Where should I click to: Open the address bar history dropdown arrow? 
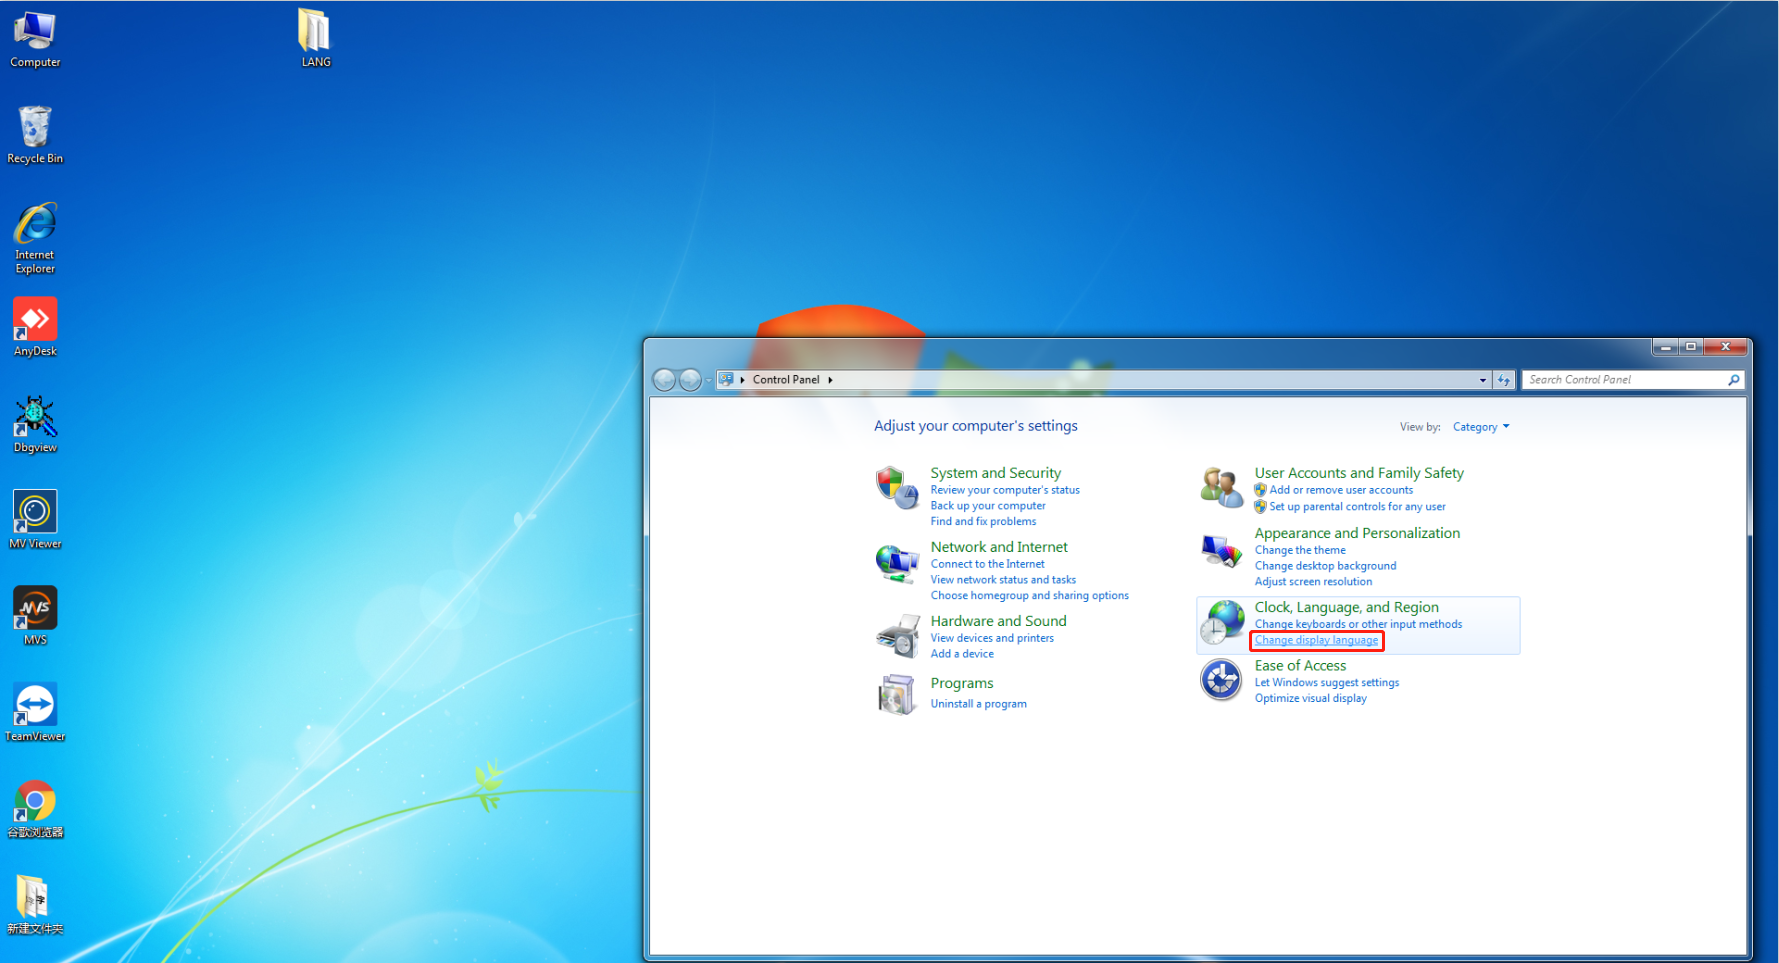[x=1482, y=380]
